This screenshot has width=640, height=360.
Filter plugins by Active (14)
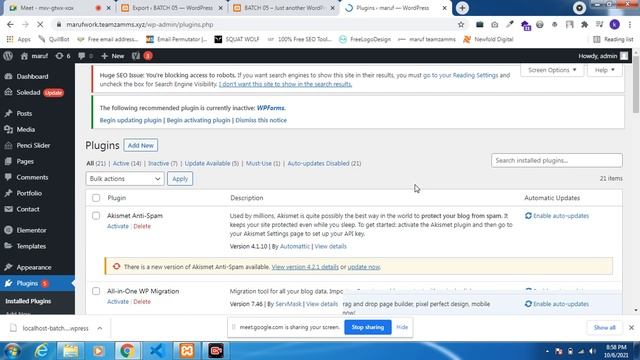(x=127, y=163)
